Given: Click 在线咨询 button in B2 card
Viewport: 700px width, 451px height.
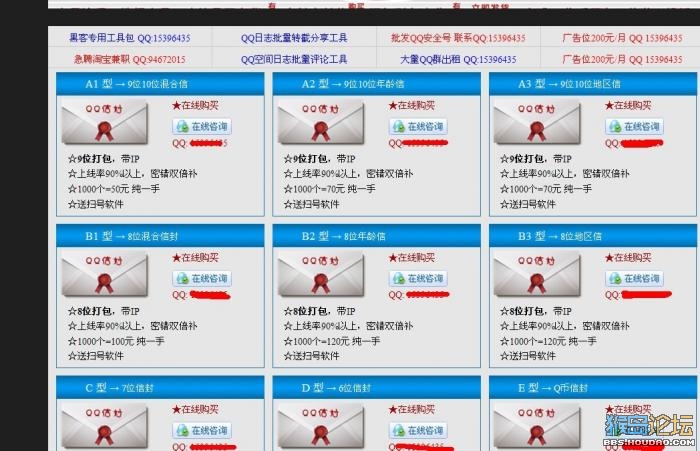Looking at the screenshot, I should pyautogui.click(x=418, y=279).
